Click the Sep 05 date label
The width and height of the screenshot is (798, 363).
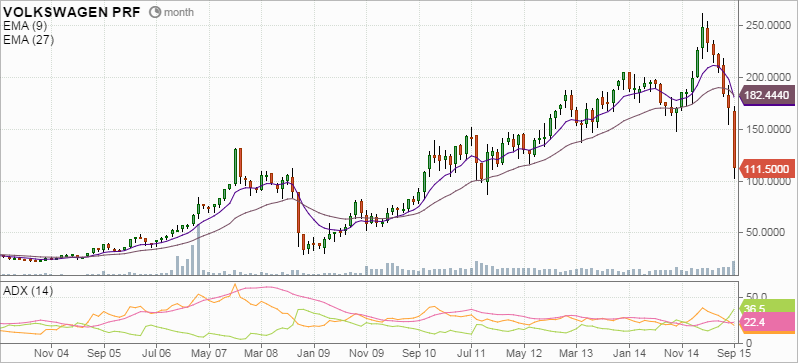[x=103, y=352]
